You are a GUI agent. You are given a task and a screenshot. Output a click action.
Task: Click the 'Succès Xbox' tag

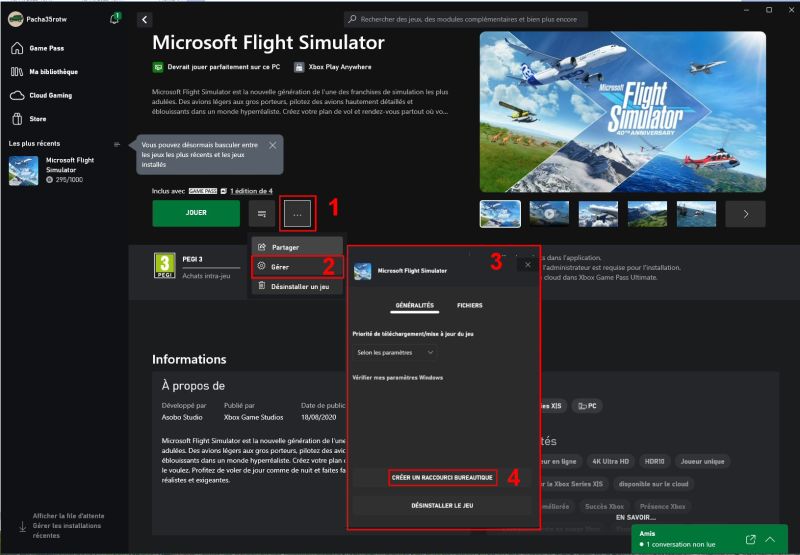[604, 506]
